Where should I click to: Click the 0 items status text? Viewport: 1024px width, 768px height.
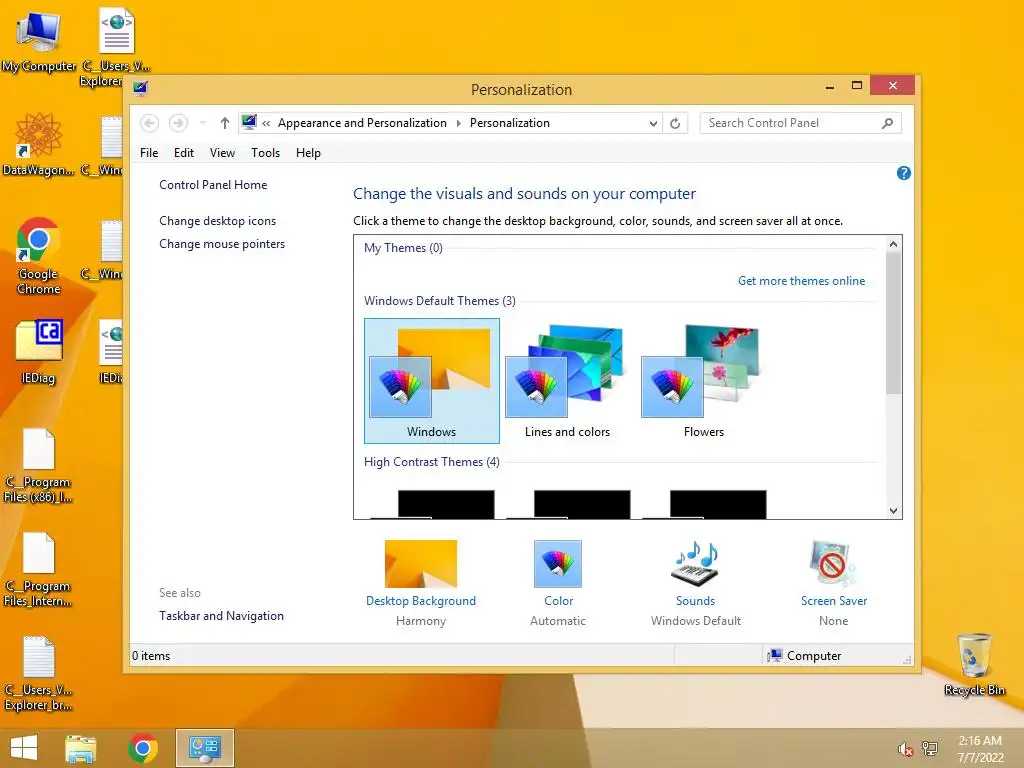(151, 656)
